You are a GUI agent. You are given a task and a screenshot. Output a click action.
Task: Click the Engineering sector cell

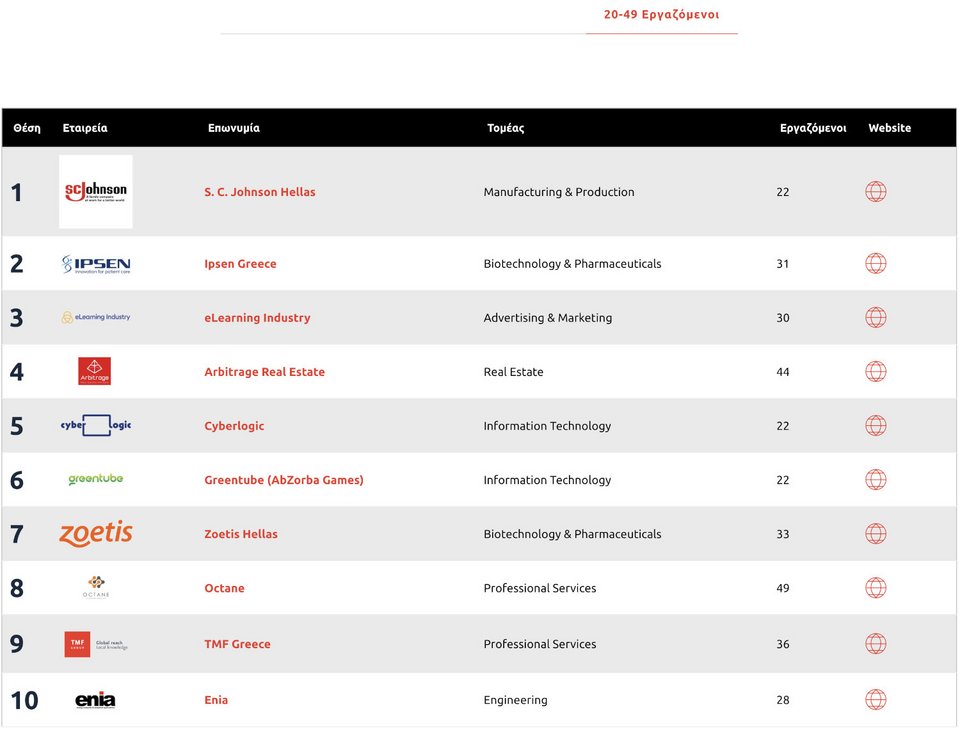click(x=516, y=700)
